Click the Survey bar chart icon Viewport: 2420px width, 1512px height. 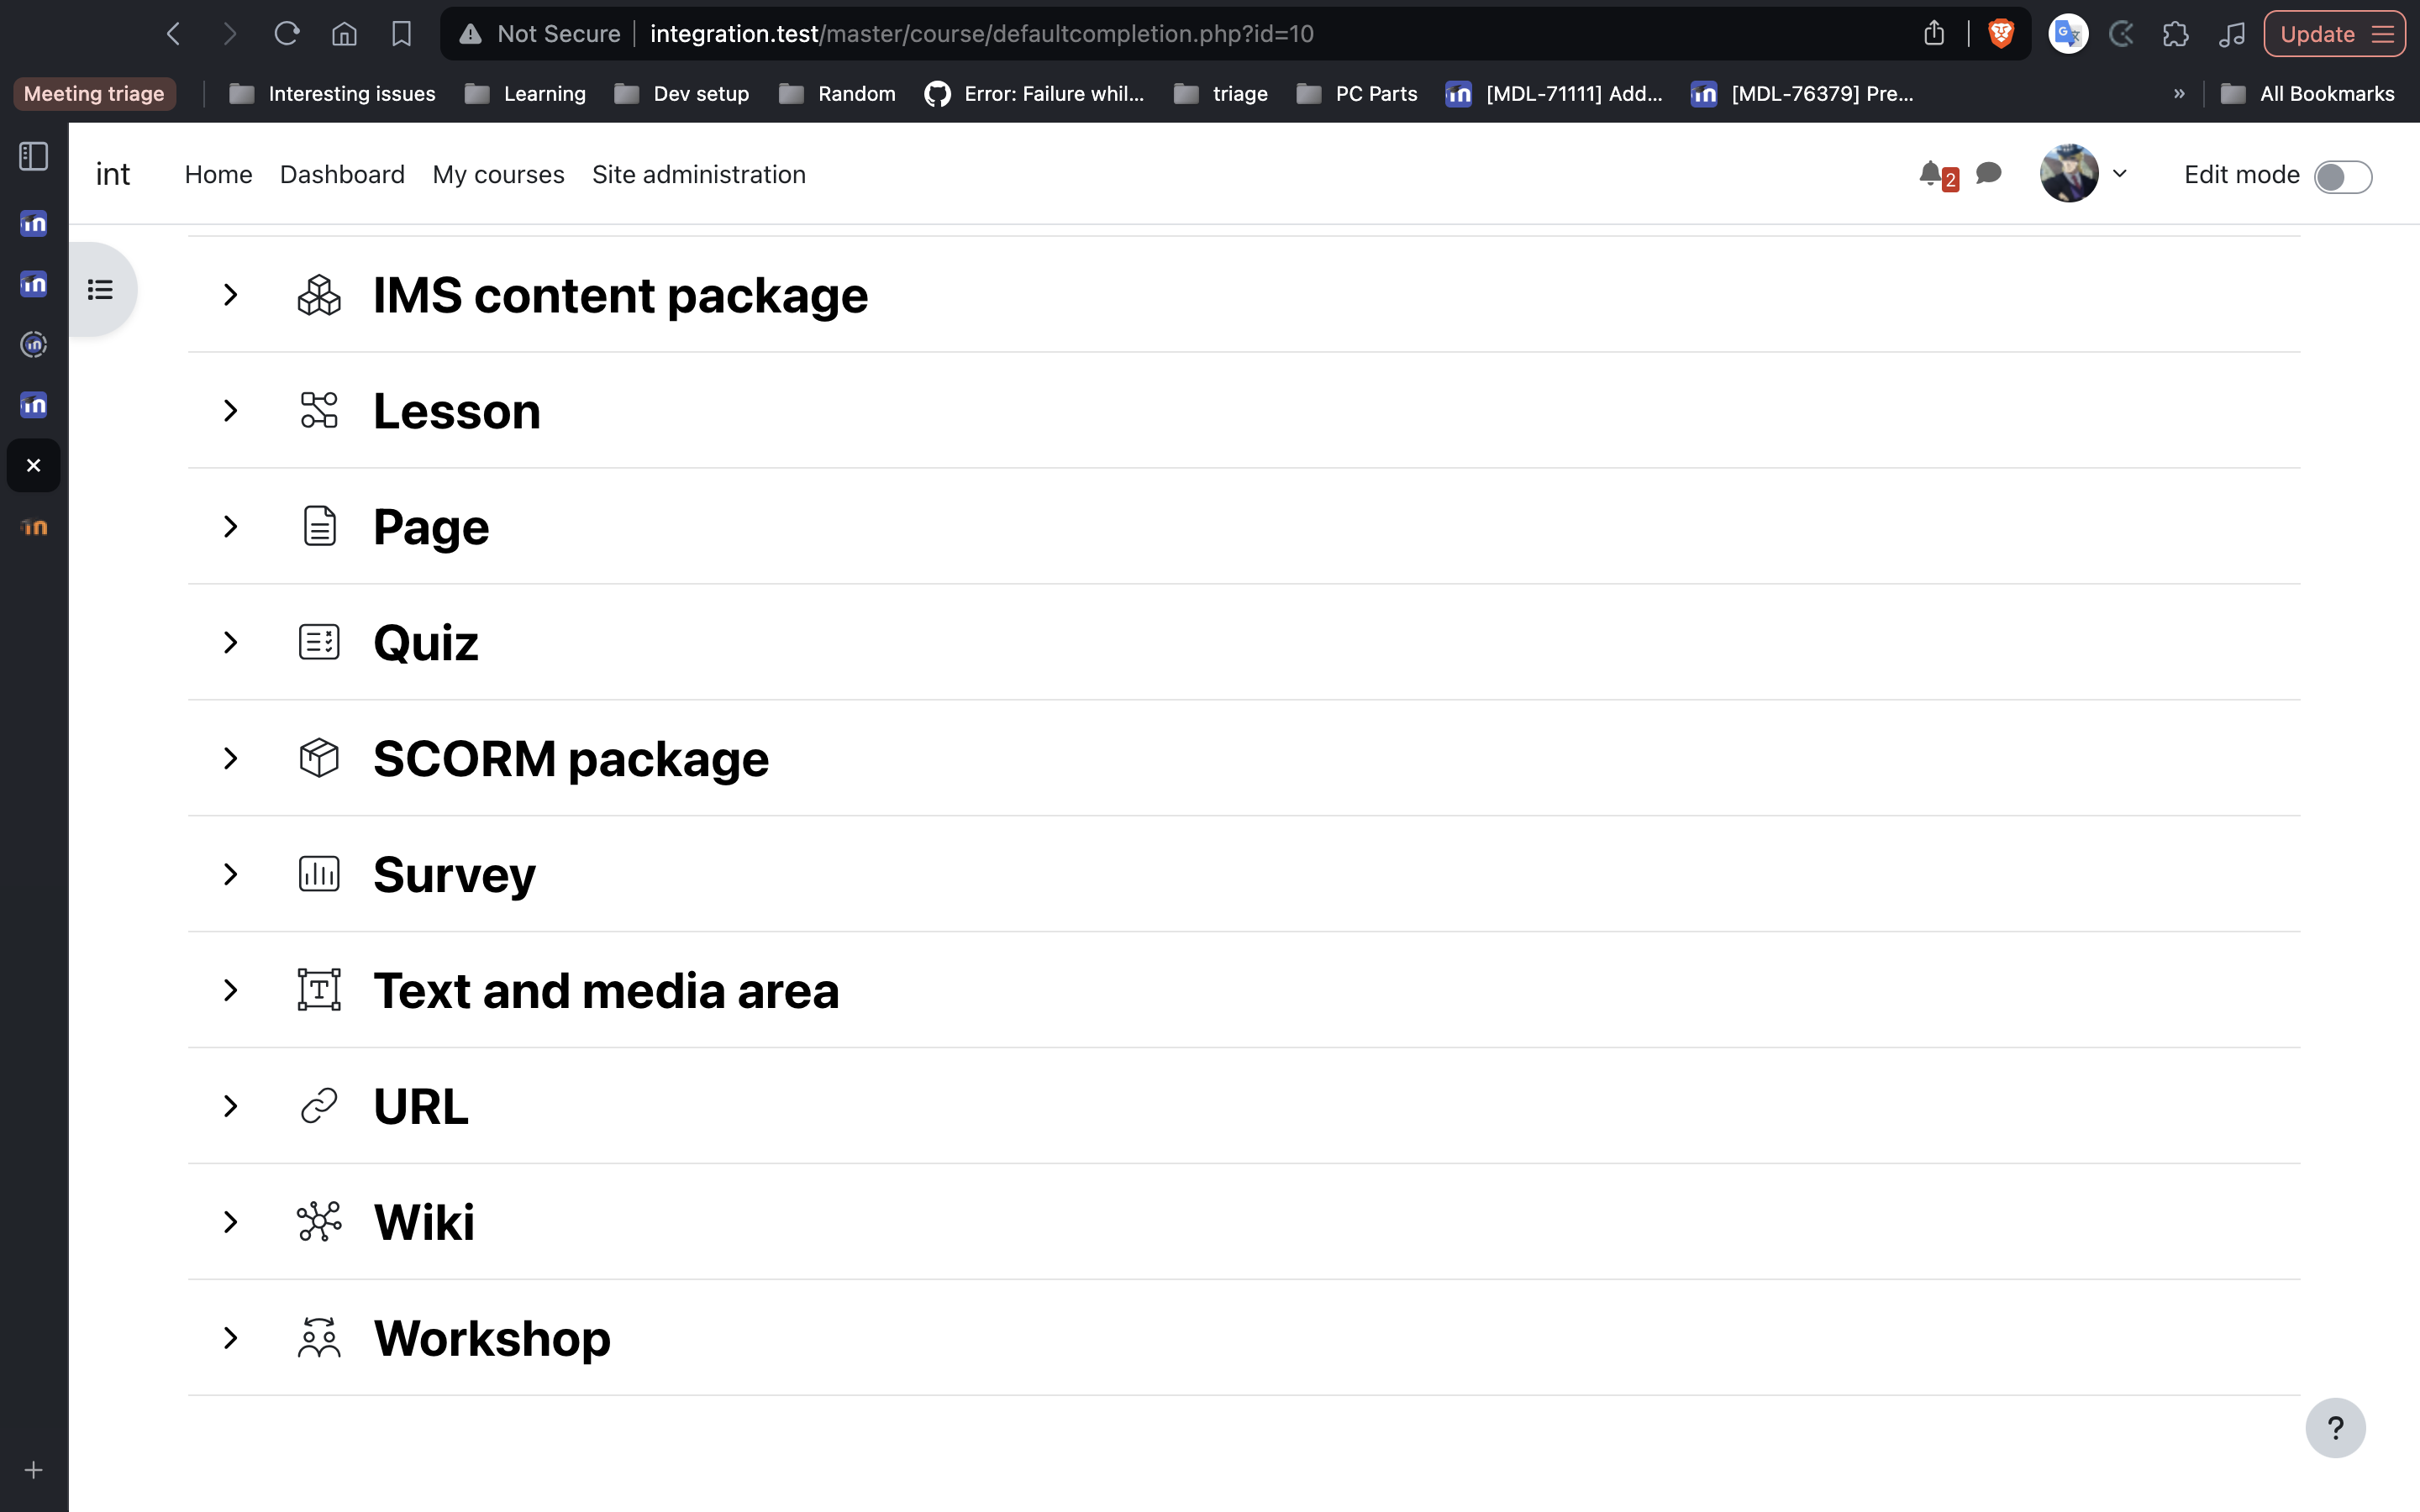[x=319, y=874]
